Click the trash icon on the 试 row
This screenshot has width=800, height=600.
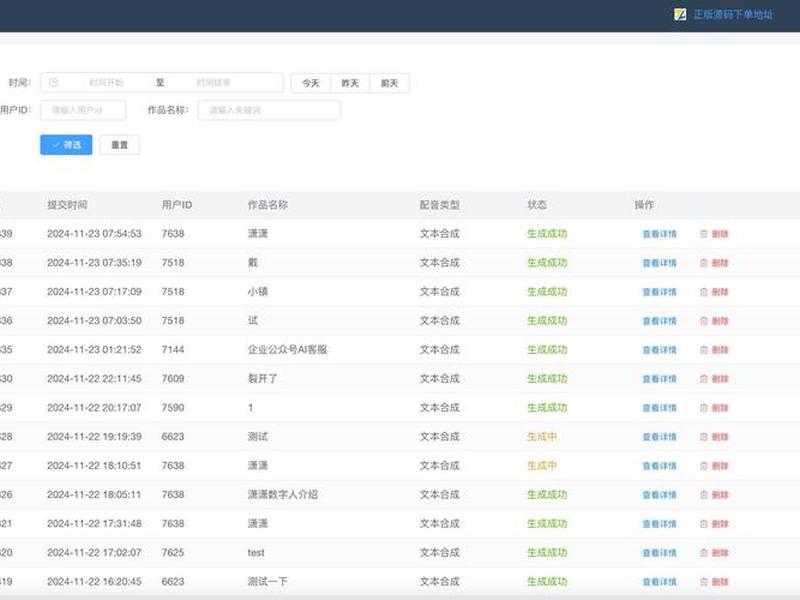pos(704,321)
